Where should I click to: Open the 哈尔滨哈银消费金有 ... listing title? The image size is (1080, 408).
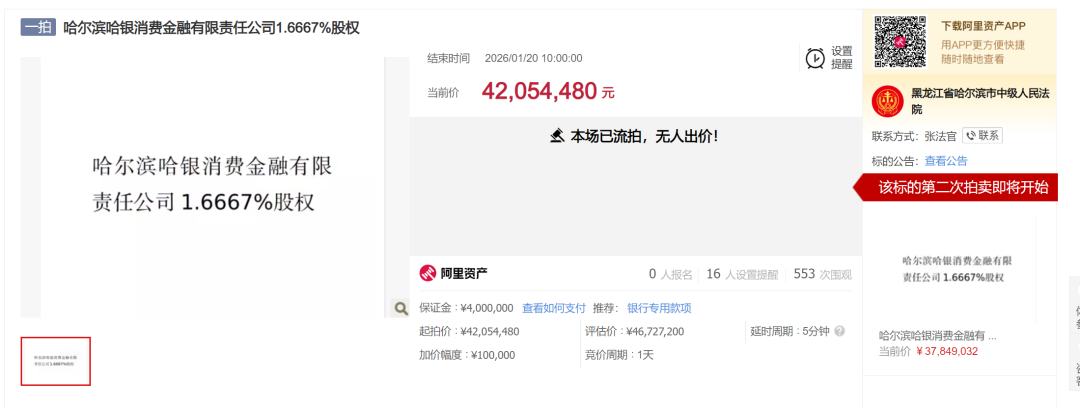coord(937,336)
